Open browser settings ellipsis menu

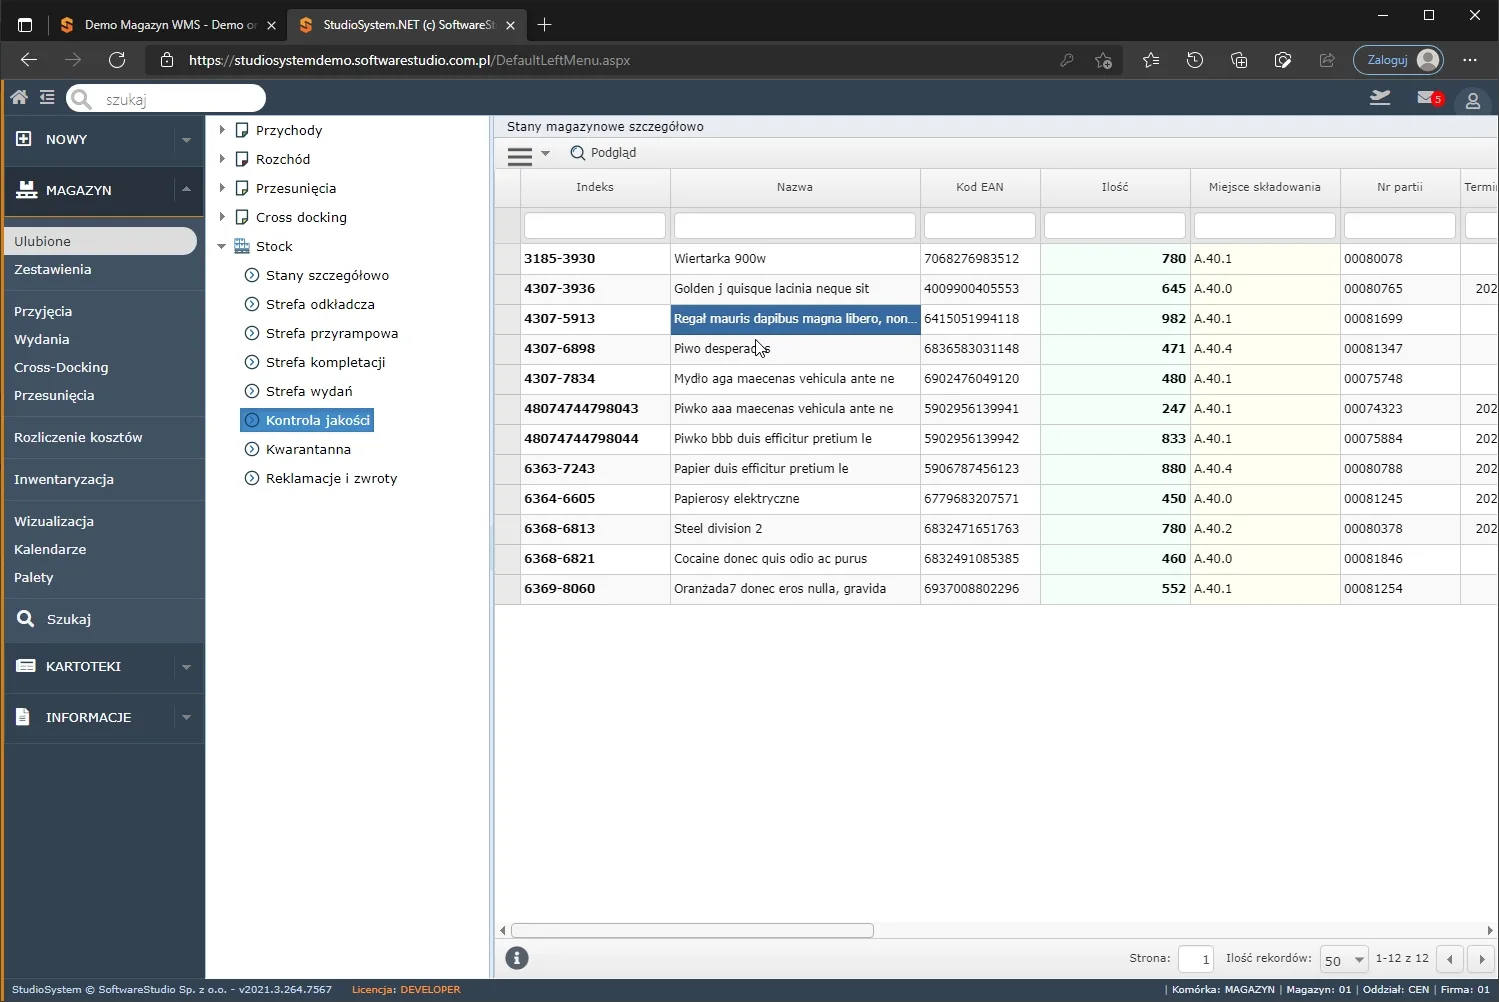click(x=1470, y=60)
